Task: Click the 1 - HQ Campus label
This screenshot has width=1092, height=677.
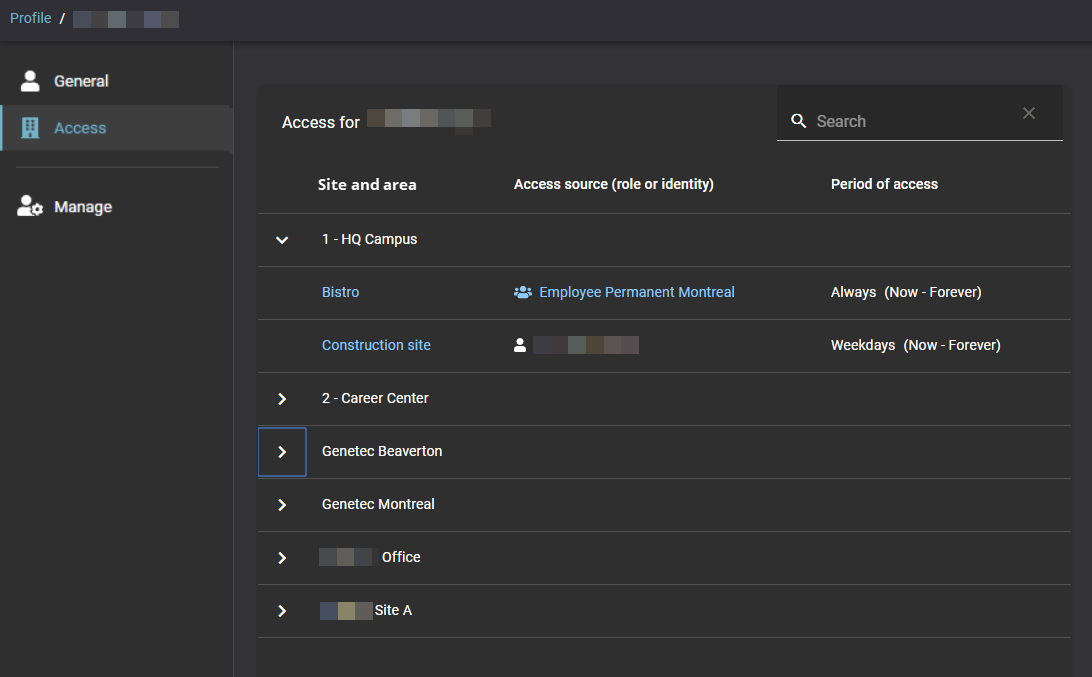Action: (x=369, y=239)
